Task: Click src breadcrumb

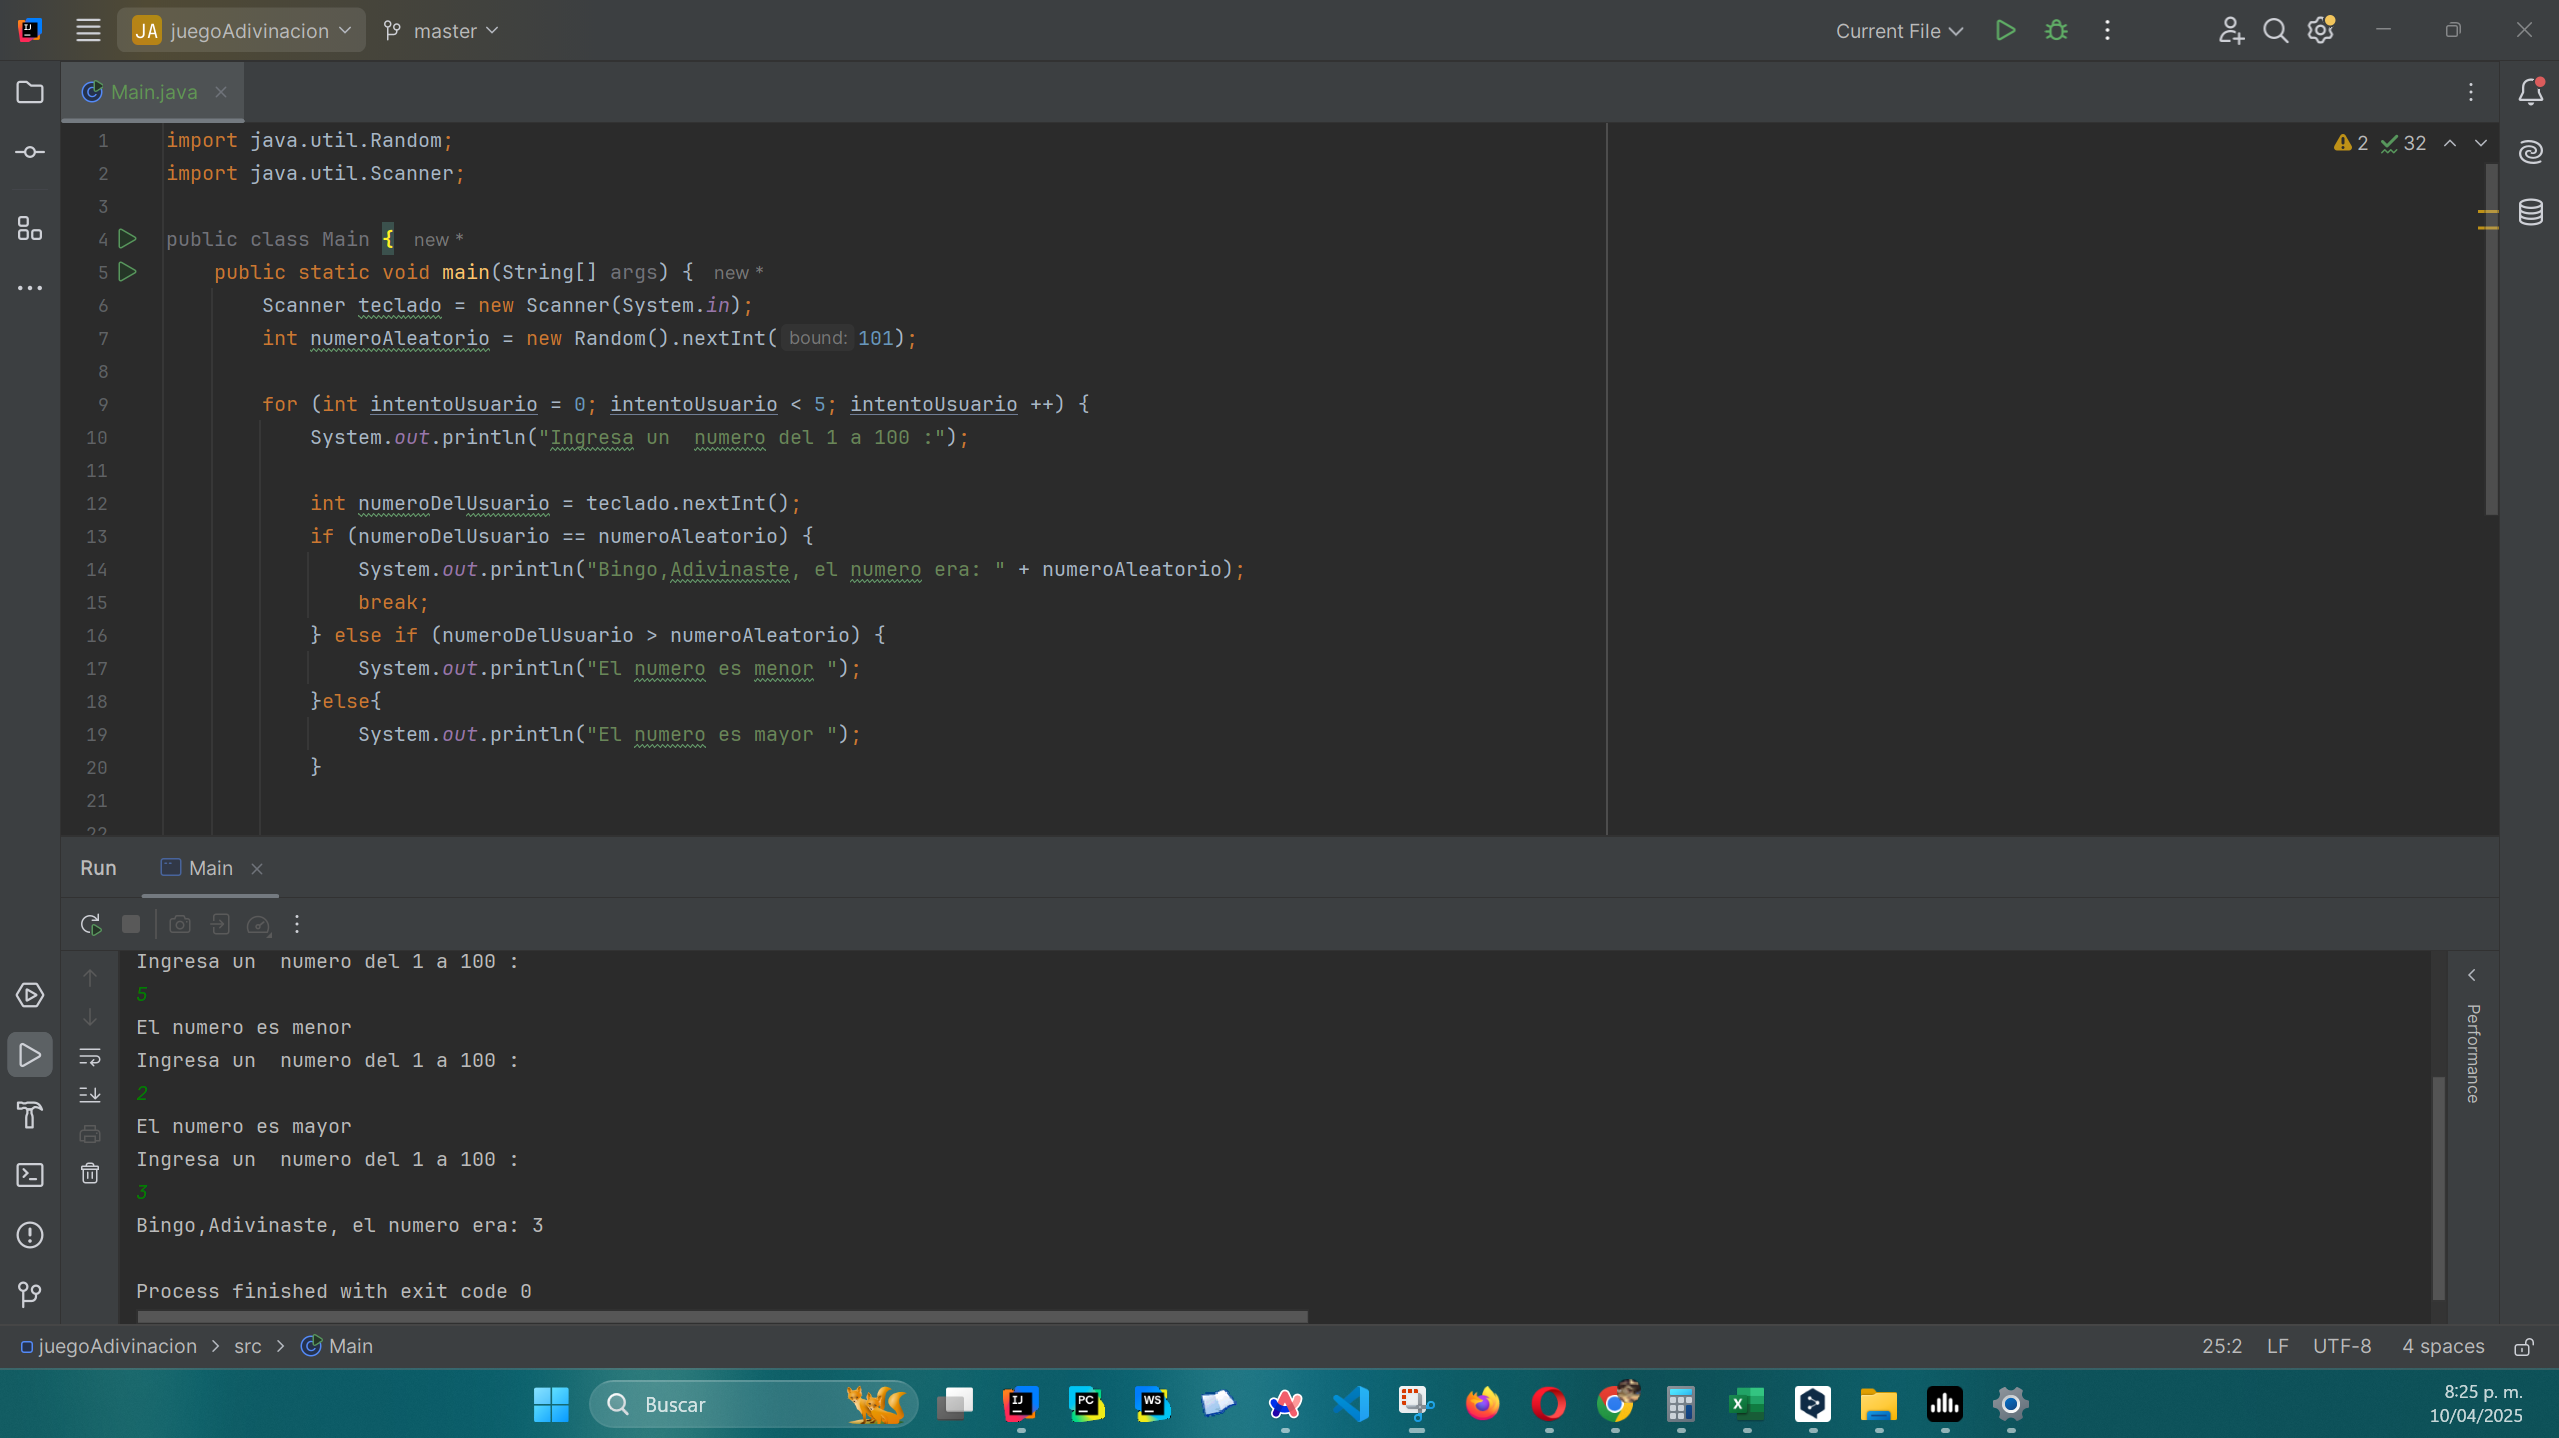Action: tap(247, 1347)
